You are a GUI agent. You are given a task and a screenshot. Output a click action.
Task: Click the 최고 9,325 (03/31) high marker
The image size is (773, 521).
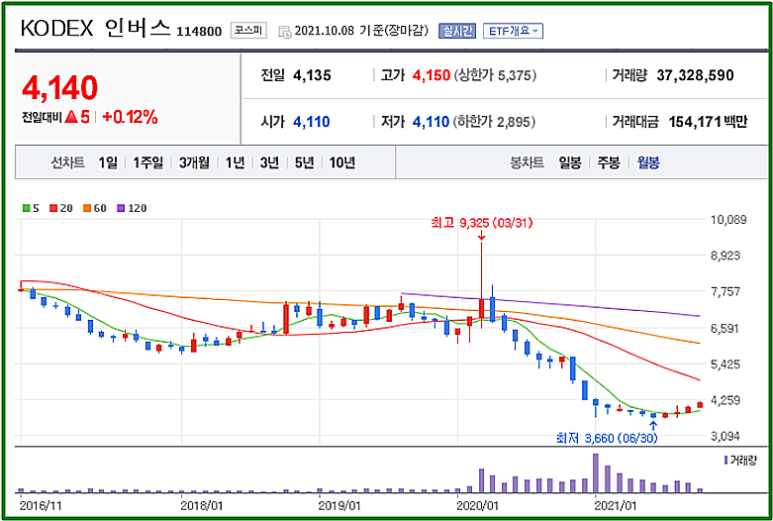pos(482,223)
